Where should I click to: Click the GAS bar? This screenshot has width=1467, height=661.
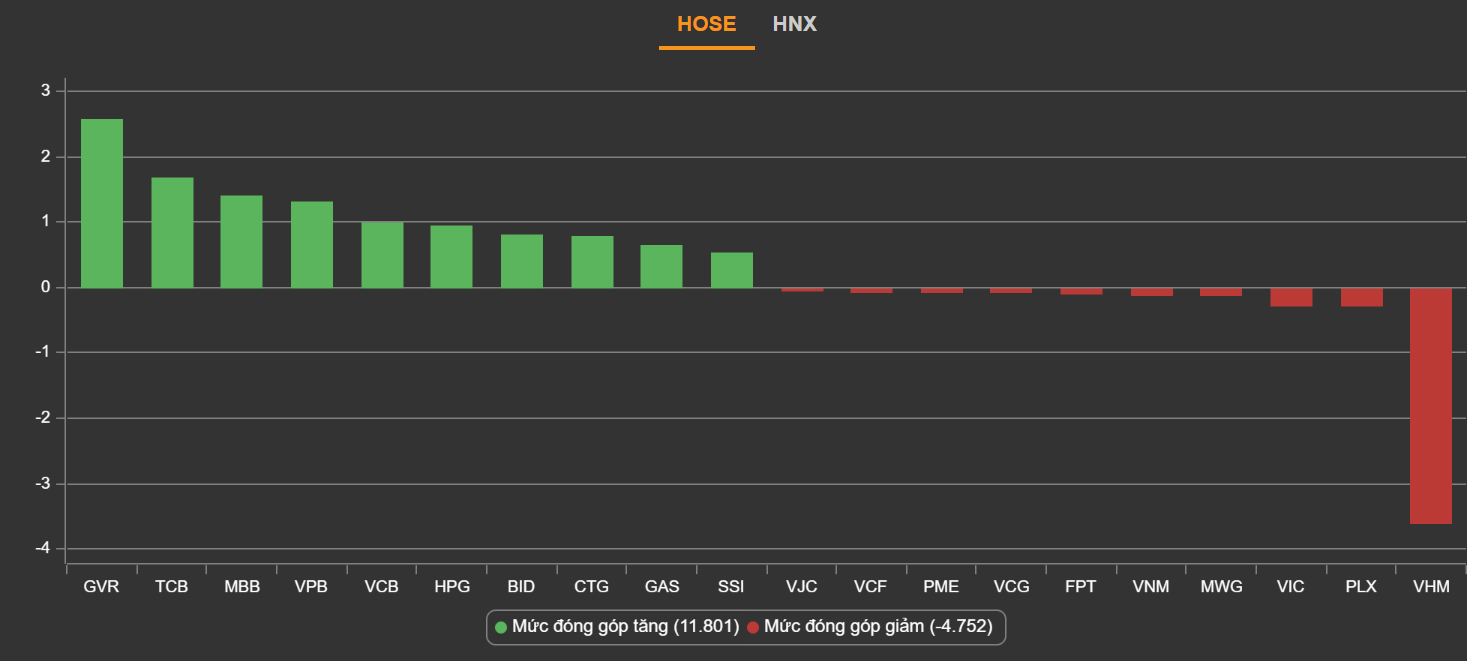point(661,266)
